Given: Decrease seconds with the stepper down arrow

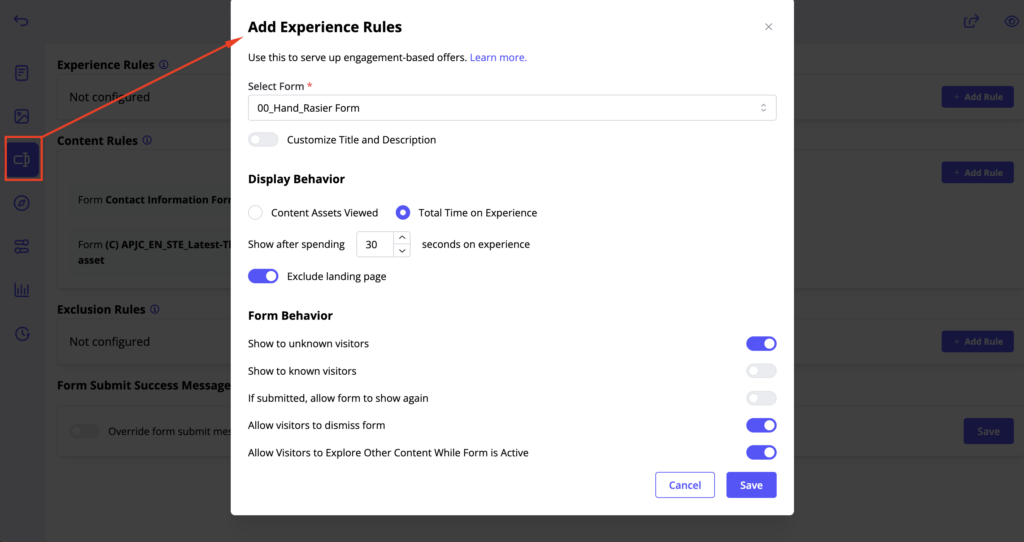Looking at the screenshot, I should [x=402, y=251].
